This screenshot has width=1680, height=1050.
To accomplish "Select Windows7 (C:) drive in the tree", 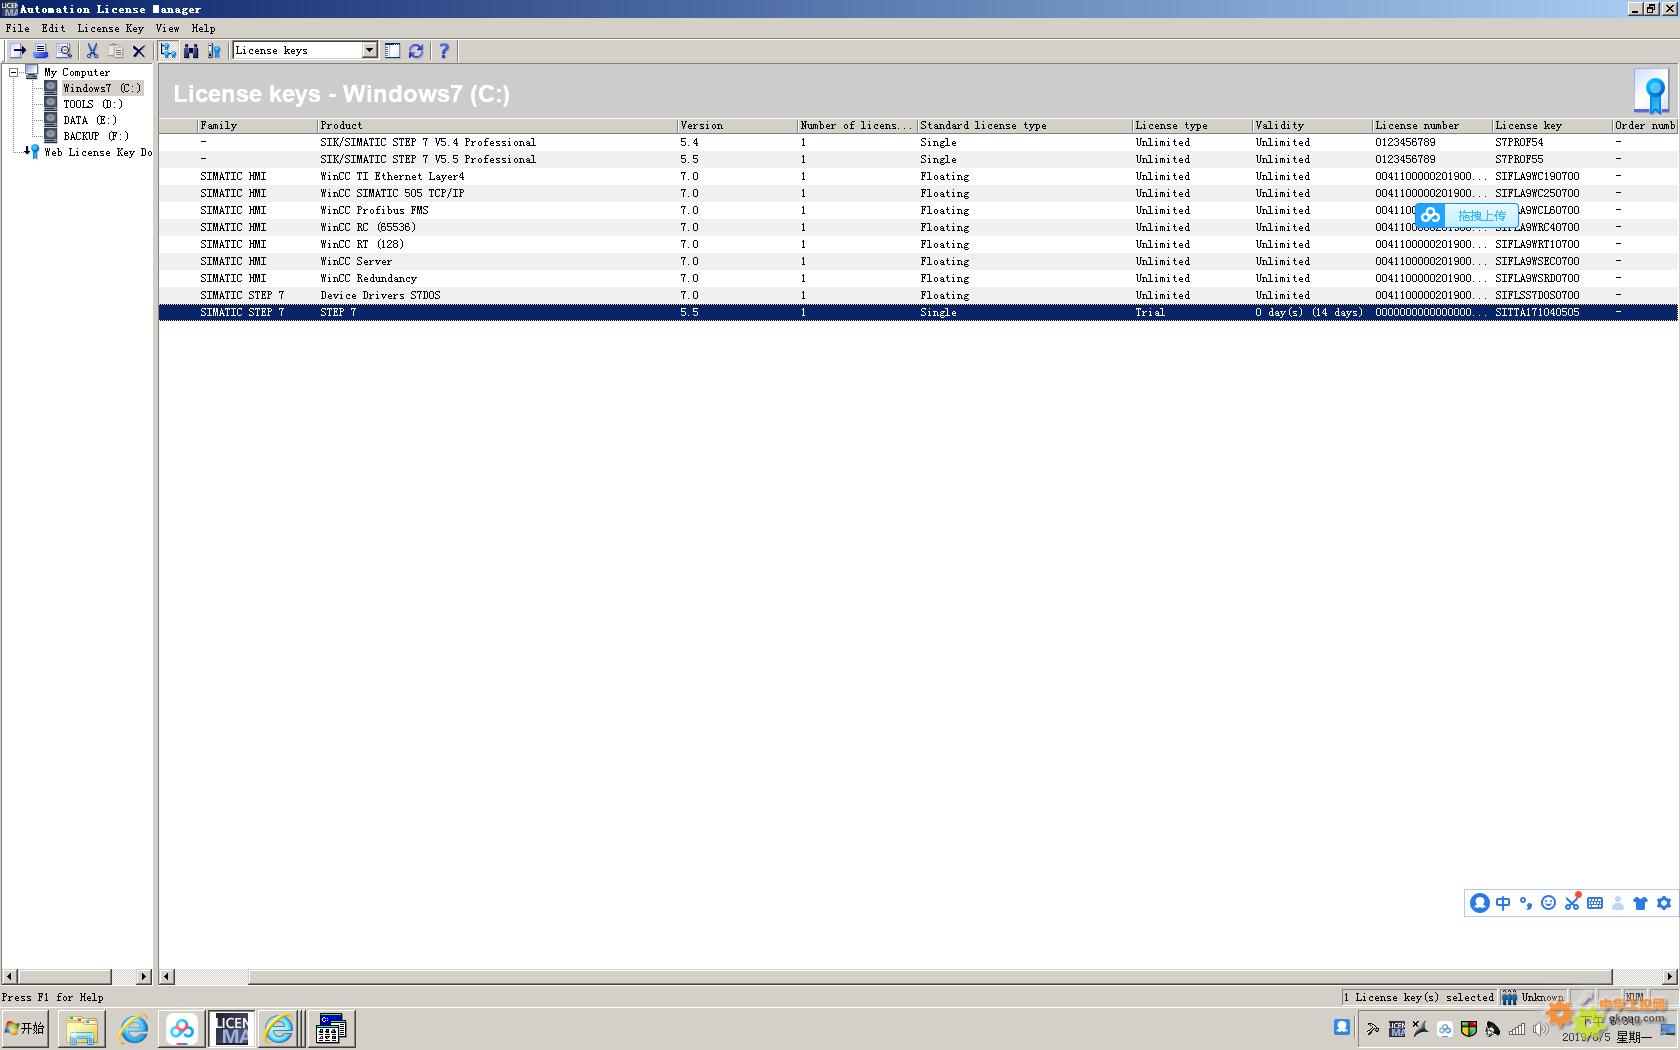I will click(101, 88).
